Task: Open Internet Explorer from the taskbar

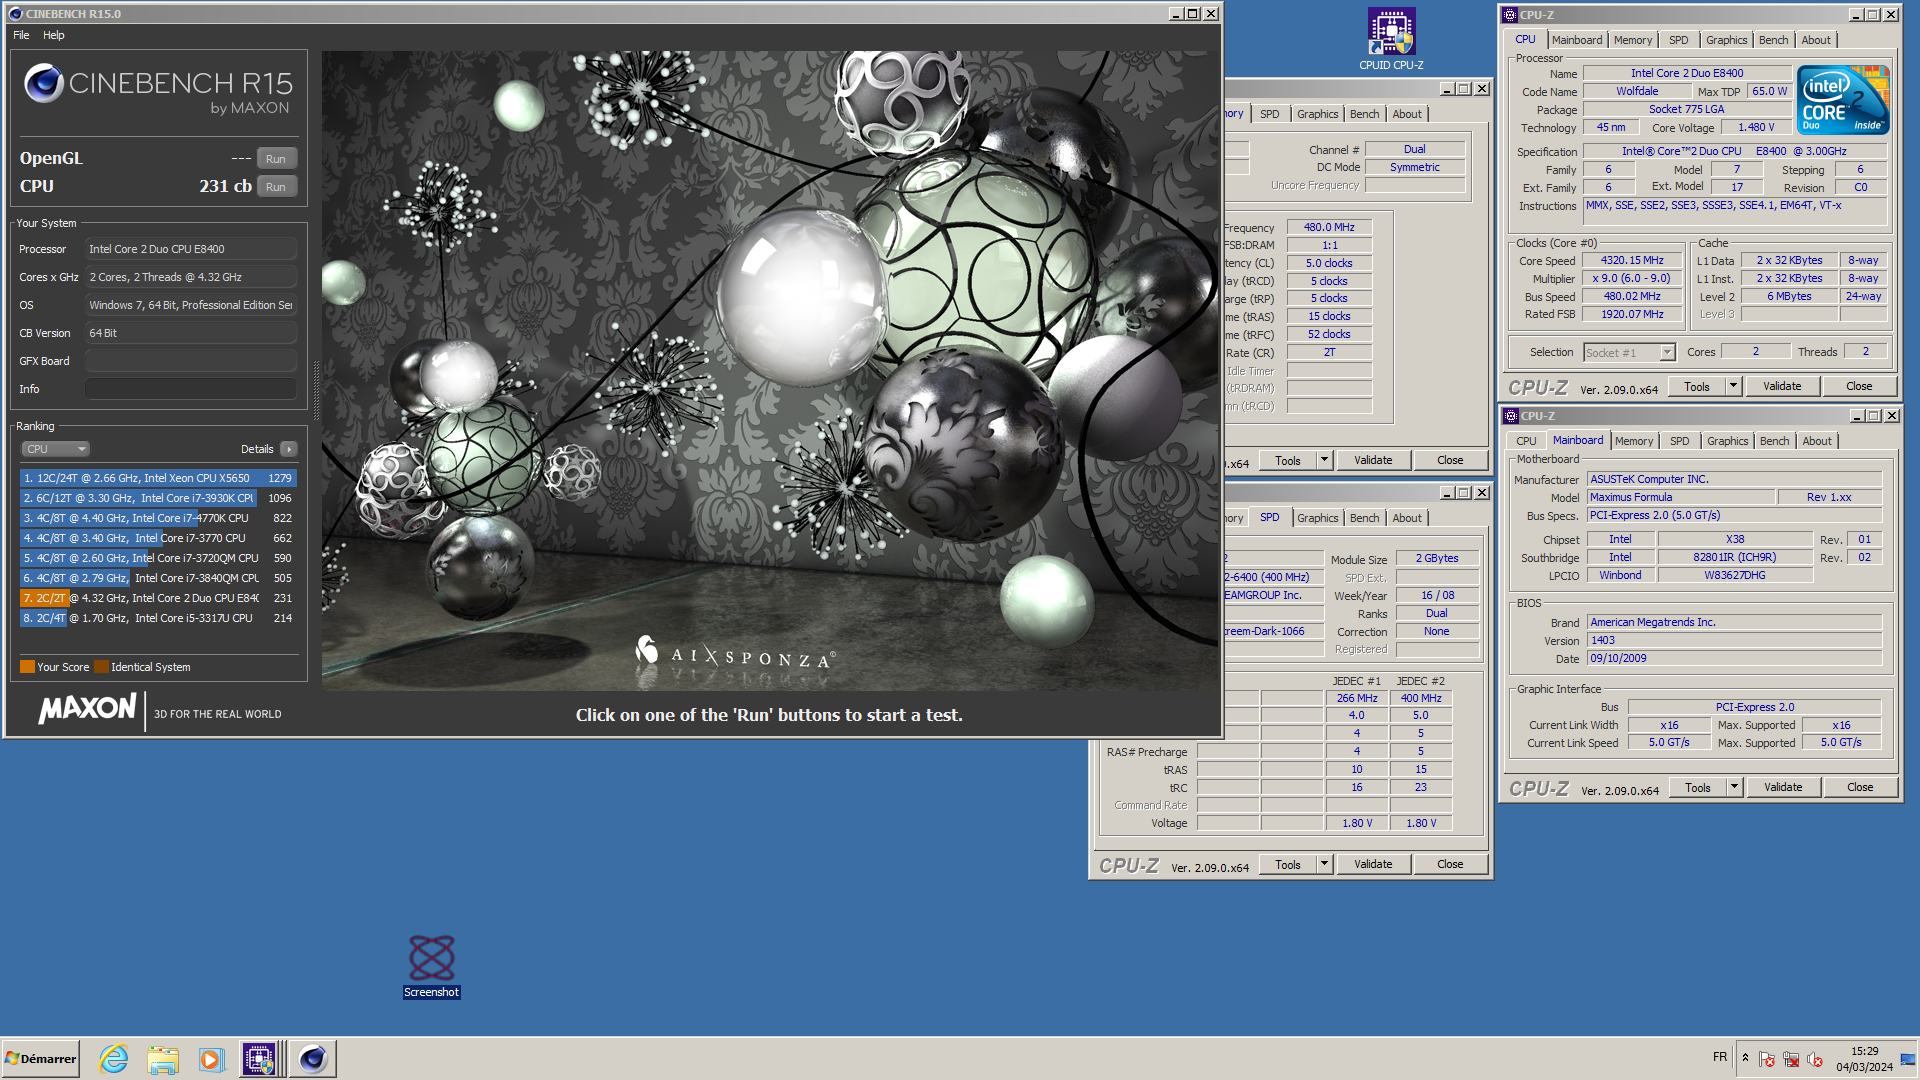Action: coord(114,1059)
